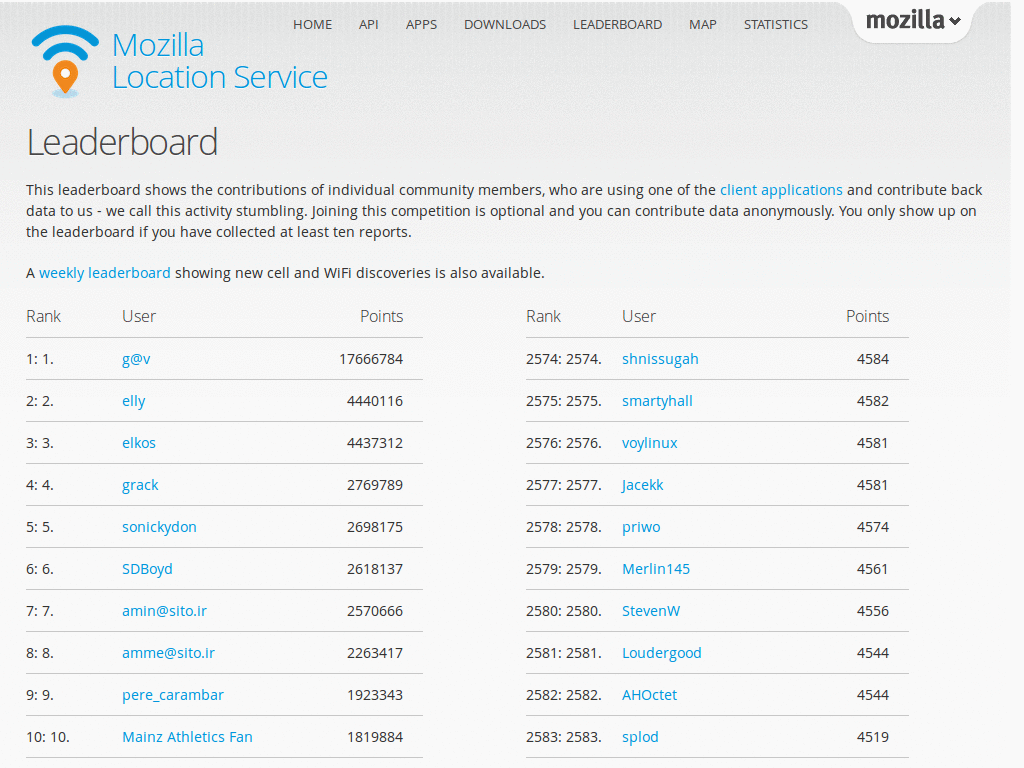Open user sonickydon link
Image resolution: width=1024 pixels, height=768 pixels.
[x=159, y=527]
